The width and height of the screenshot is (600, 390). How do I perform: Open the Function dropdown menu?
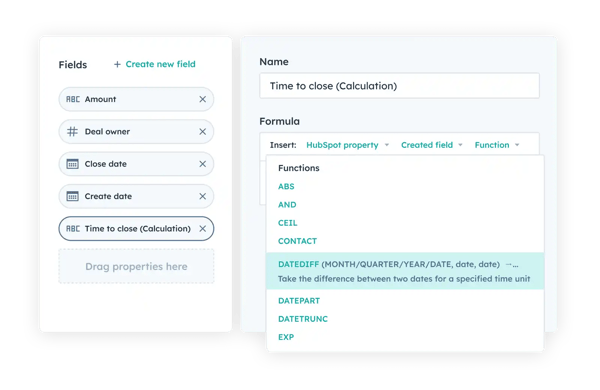point(497,145)
